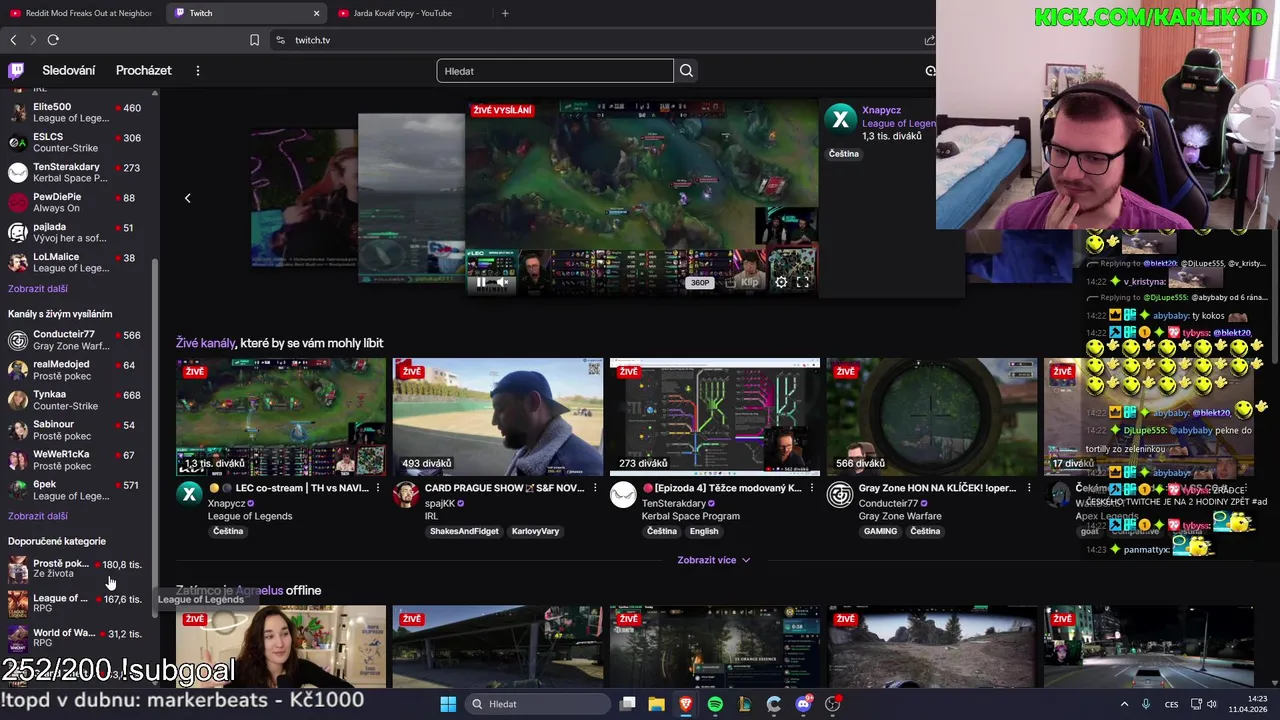Open Windows Start menu
Screen dimensions: 1280x720
(x=448, y=704)
